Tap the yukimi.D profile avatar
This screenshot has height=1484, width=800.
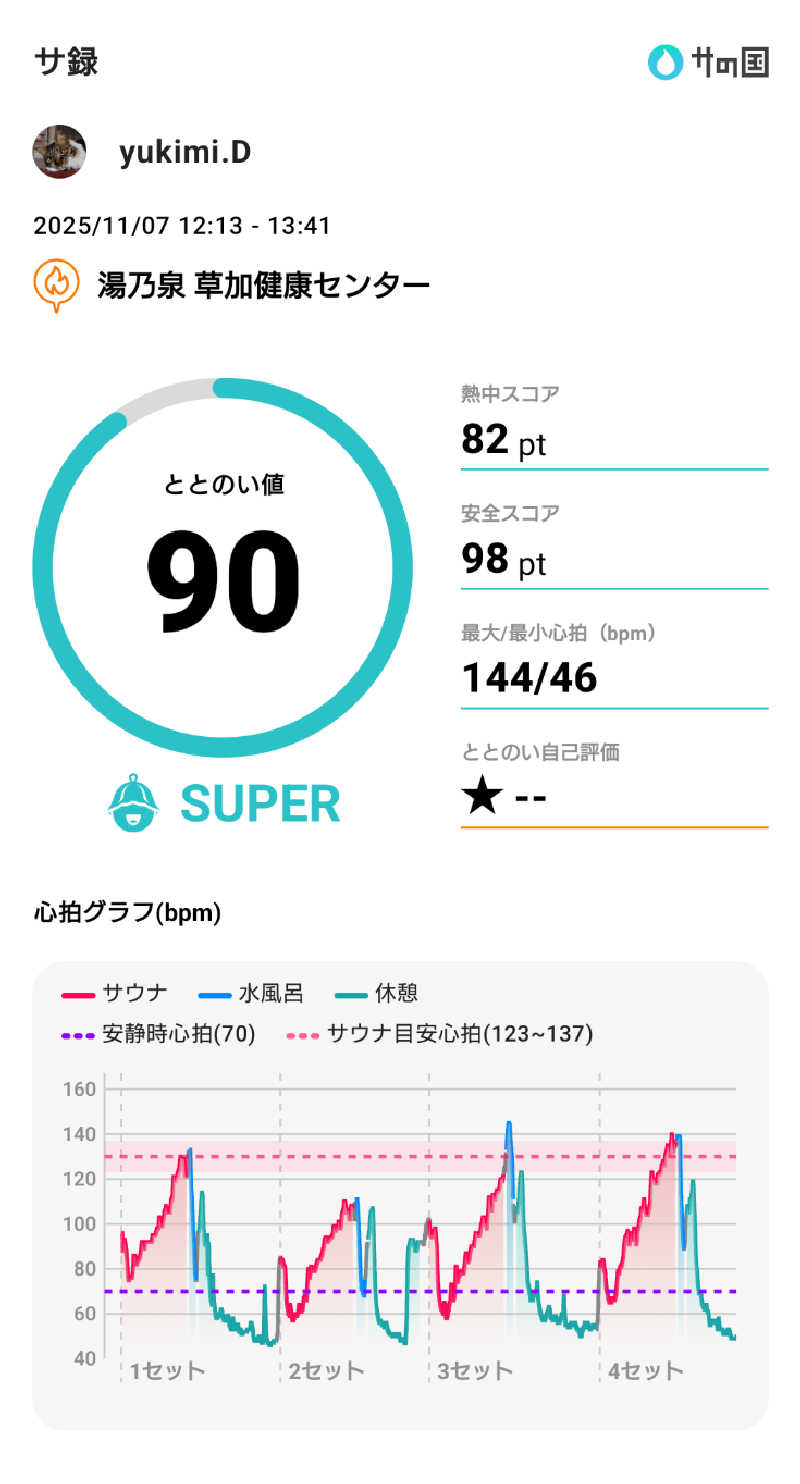coord(59,152)
